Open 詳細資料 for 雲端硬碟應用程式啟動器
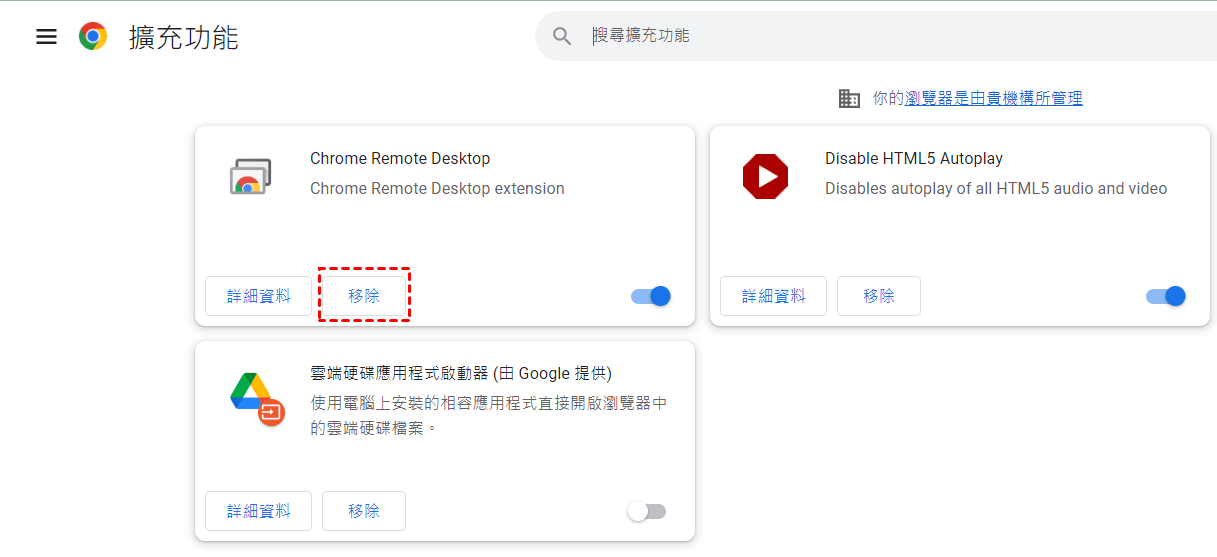This screenshot has height=557, width=1217. coord(258,511)
